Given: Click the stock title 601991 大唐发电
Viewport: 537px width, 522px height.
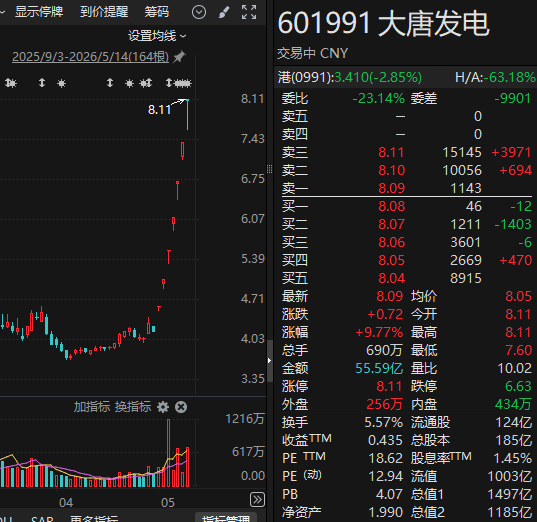Looking at the screenshot, I should (x=383, y=24).
